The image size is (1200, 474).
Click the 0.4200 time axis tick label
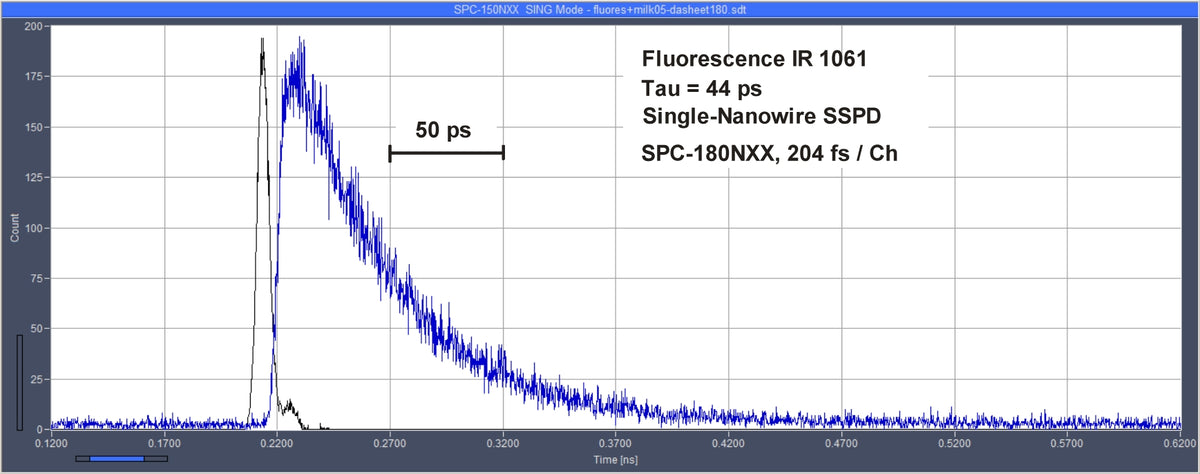729,441
